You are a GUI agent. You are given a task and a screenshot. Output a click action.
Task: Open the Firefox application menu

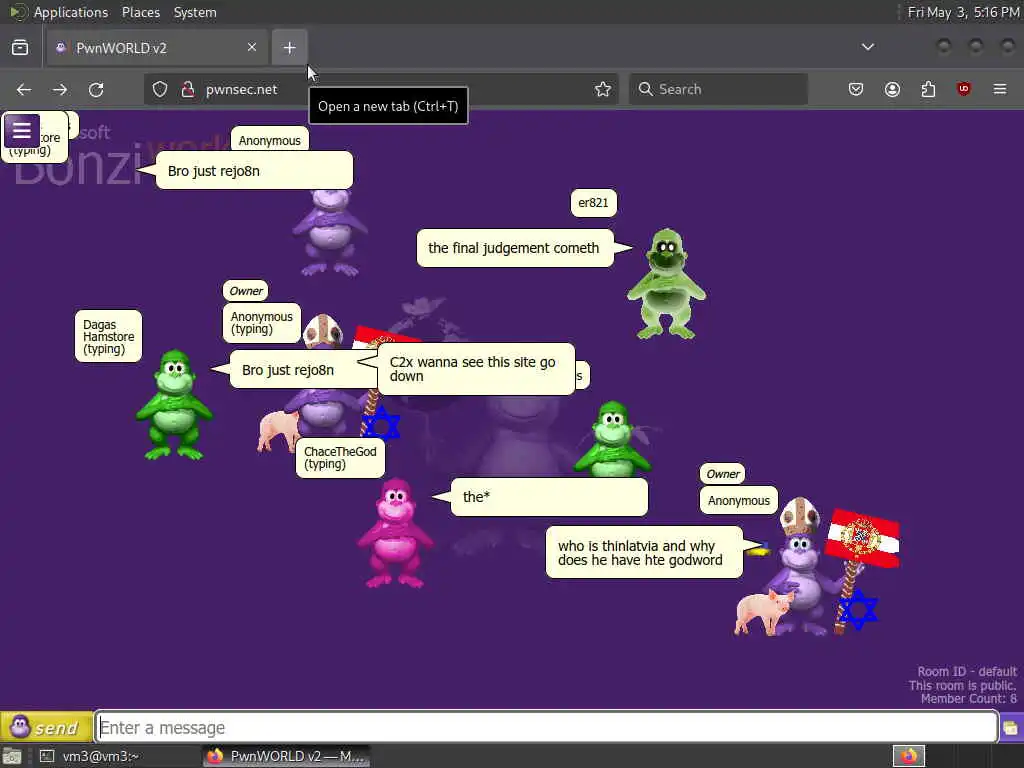1000,89
